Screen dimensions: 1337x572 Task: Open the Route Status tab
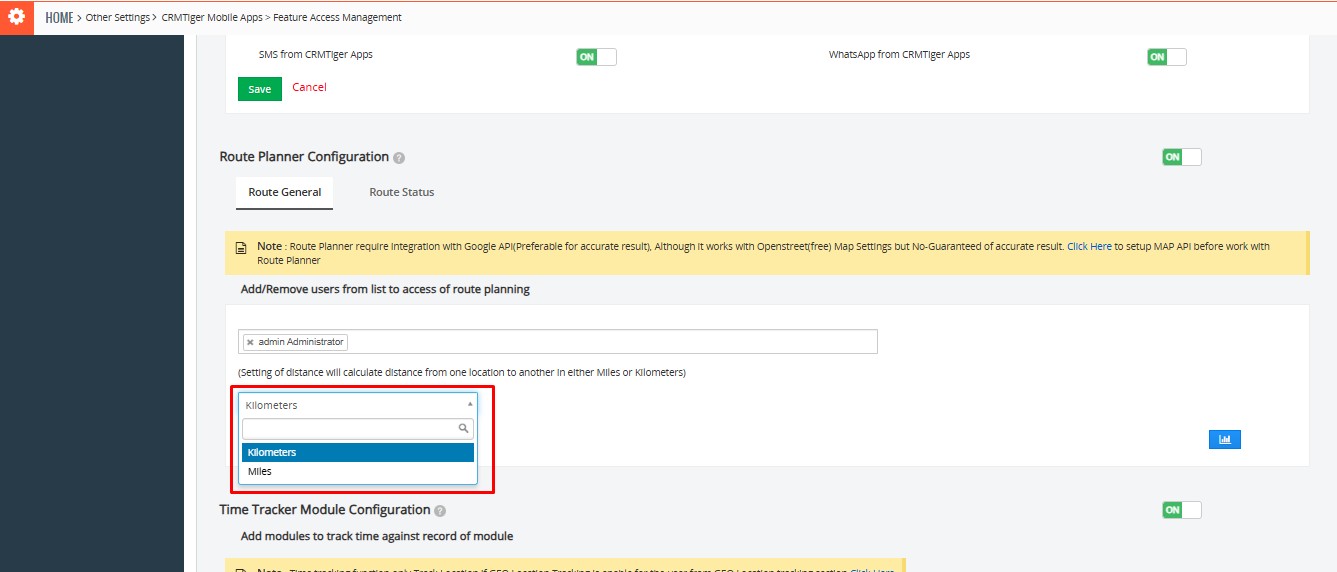click(x=402, y=192)
